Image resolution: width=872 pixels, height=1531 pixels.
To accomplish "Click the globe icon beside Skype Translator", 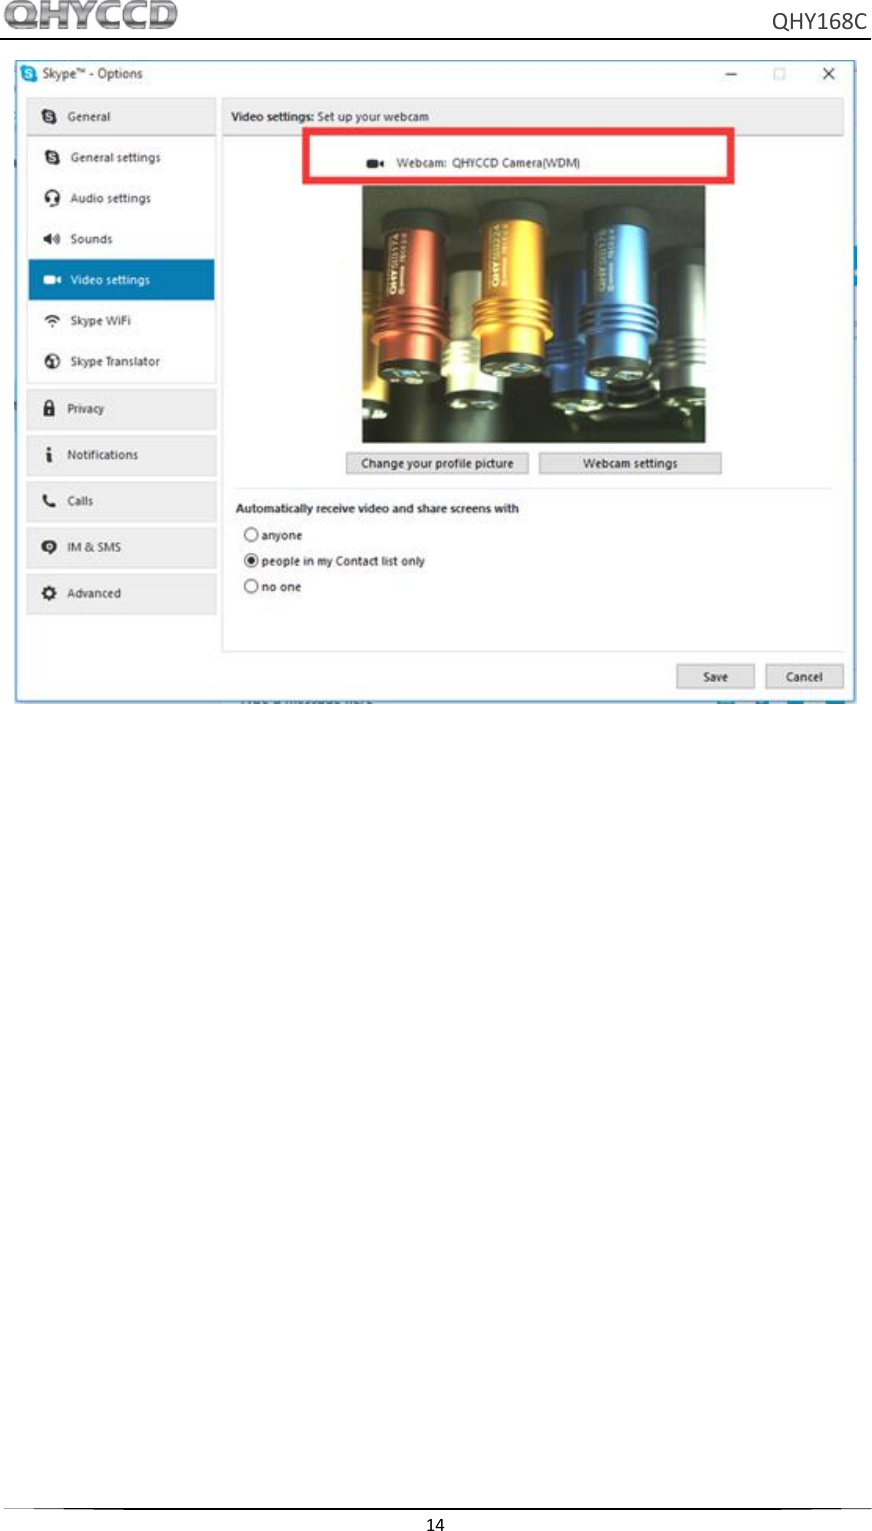I will point(52,362).
